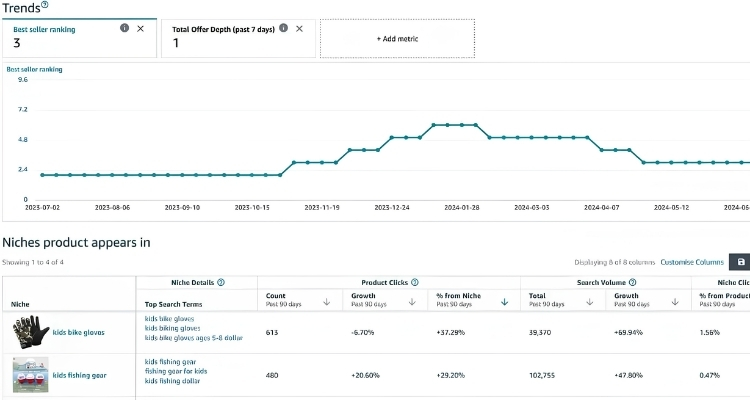Sort by Product Clicks Count column
The height and width of the screenshot is (400, 750).
tap(327, 302)
